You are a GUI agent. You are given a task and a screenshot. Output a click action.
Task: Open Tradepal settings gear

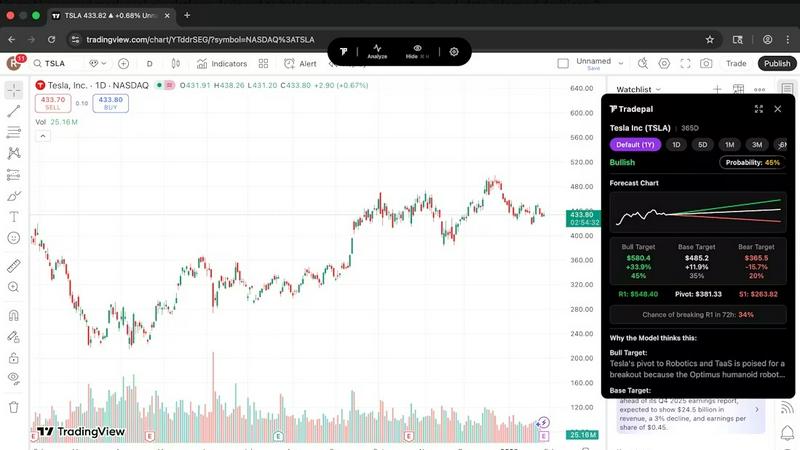[454, 52]
